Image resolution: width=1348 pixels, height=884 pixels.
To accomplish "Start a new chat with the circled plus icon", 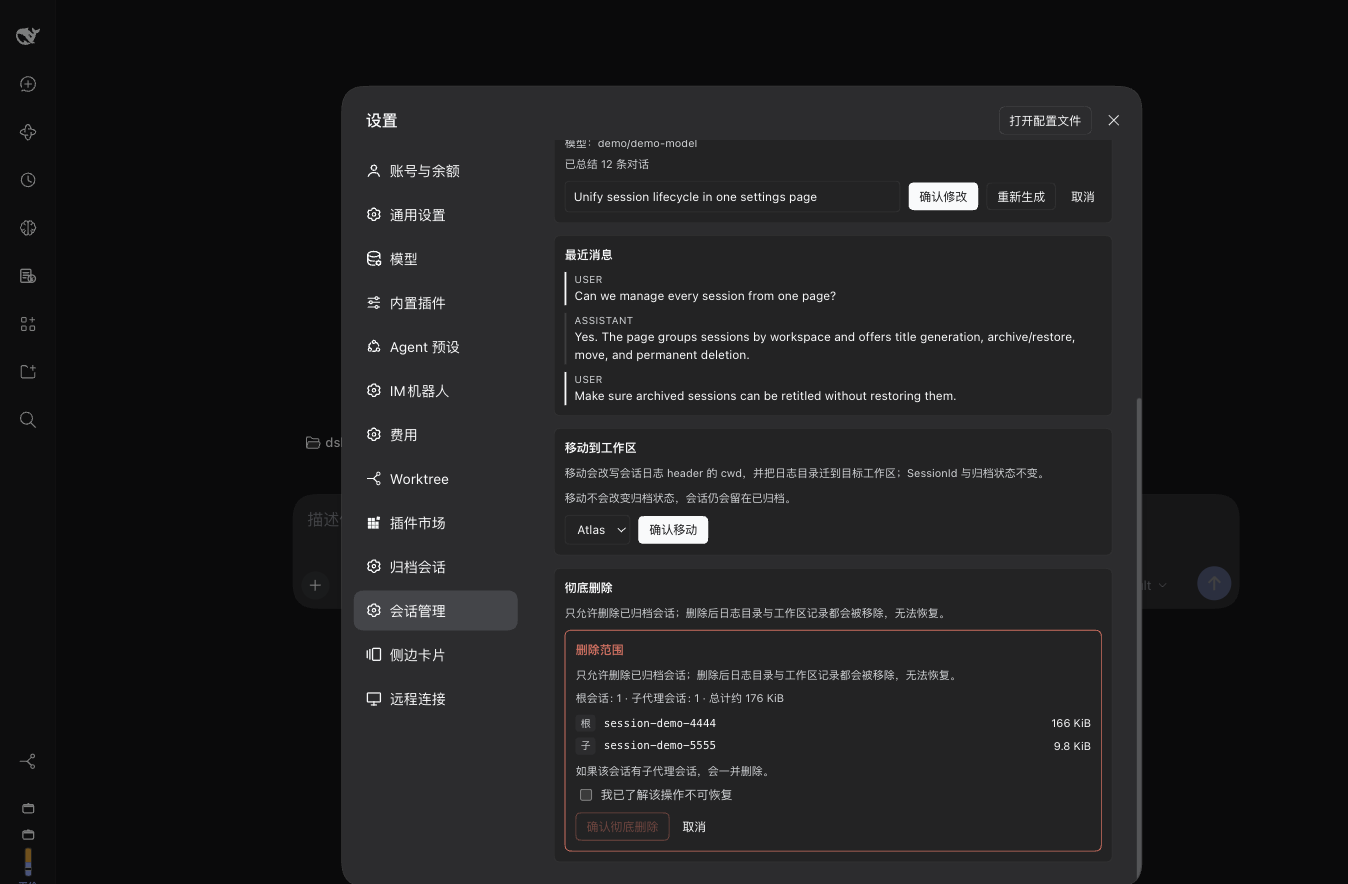I will coord(28,84).
